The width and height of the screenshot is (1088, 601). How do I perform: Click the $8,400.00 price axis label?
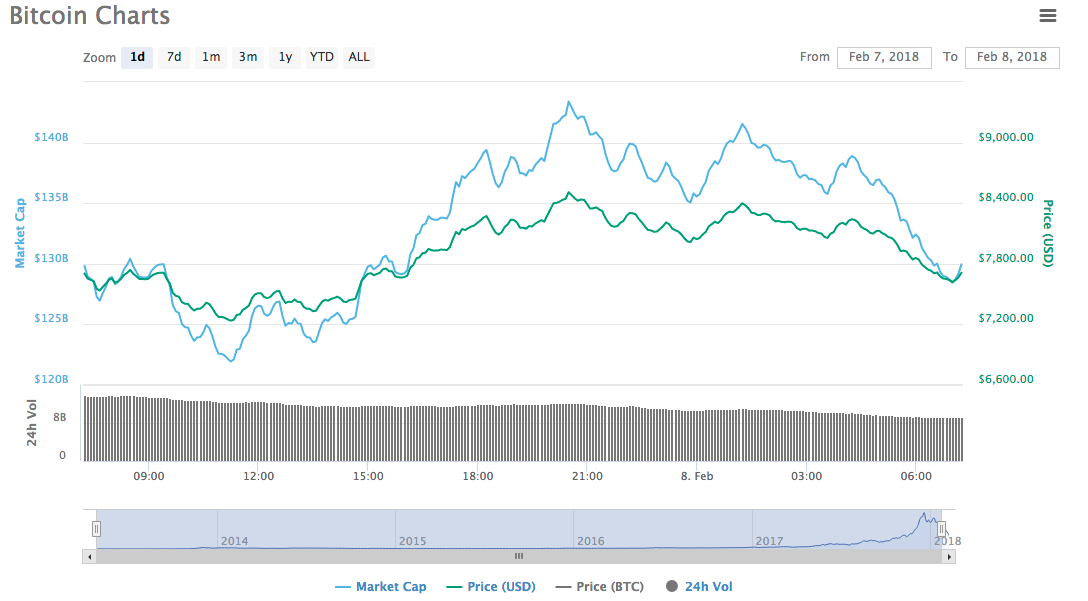(x=1005, y=197)
